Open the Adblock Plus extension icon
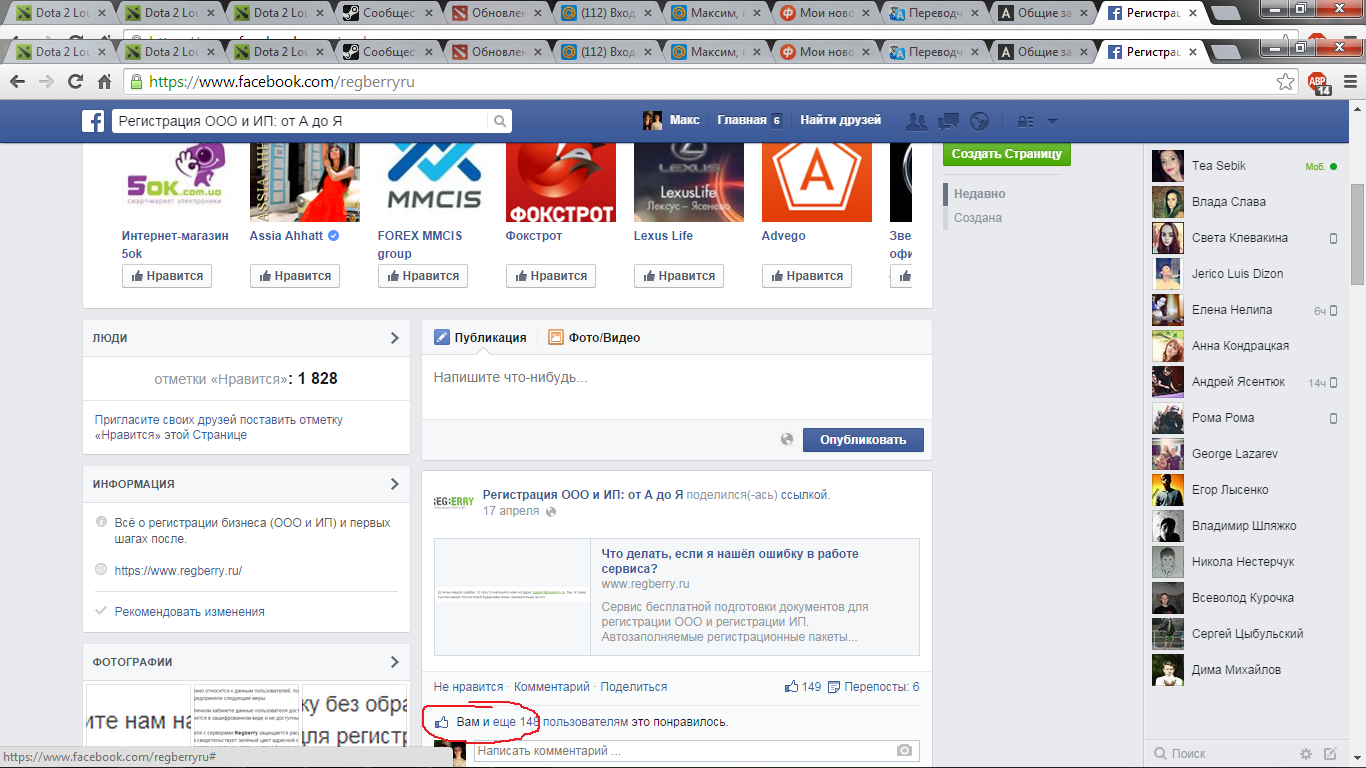Screen dimensions: 1366x768 point(1319,83)
